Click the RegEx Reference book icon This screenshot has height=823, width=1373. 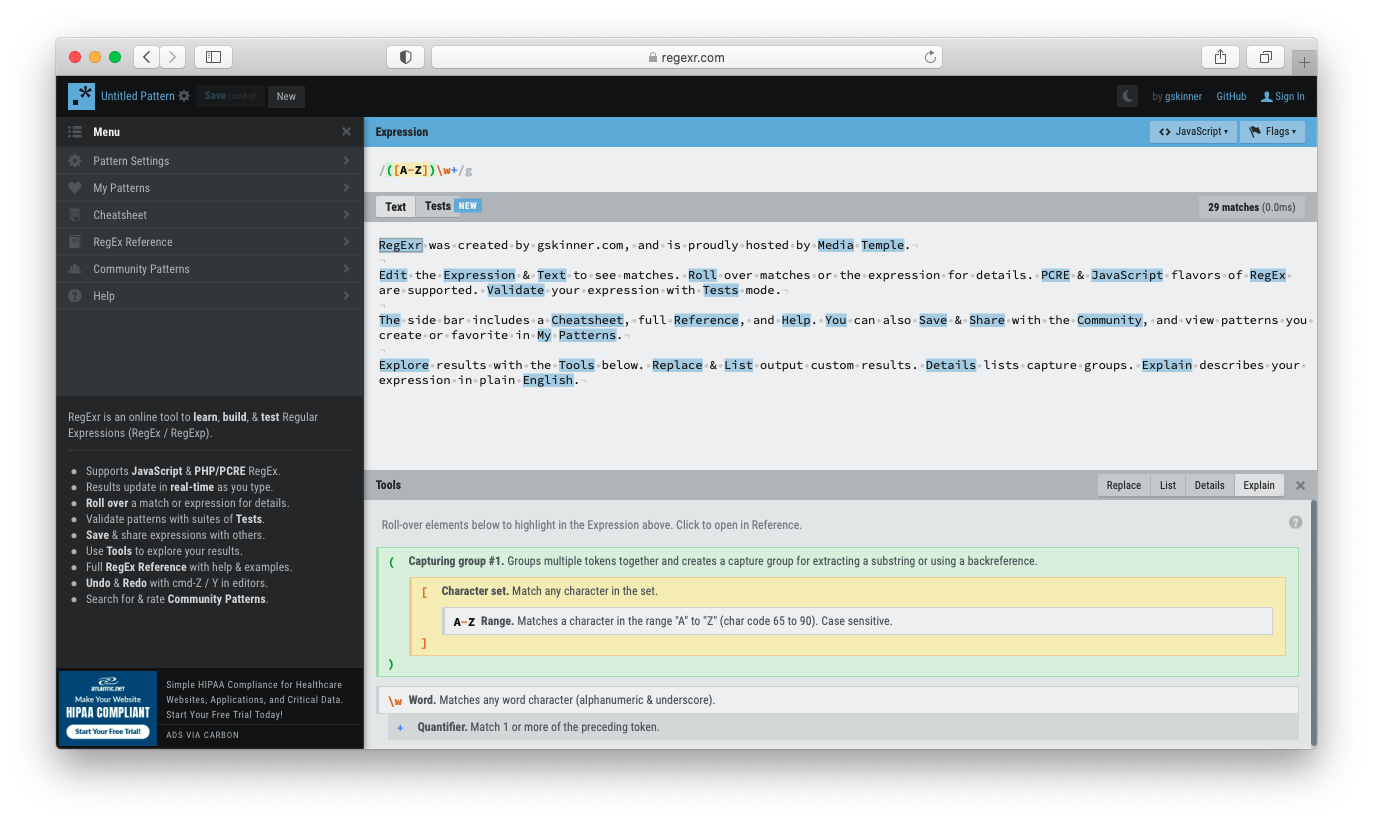click(x=75, y=242)
